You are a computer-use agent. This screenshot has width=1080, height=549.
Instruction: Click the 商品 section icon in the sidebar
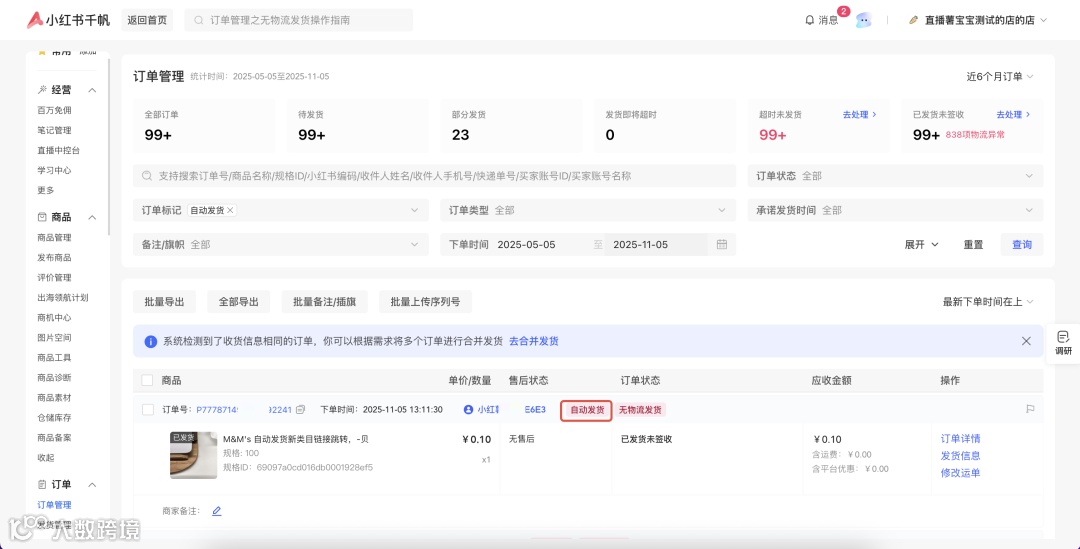tap(42, 217)
